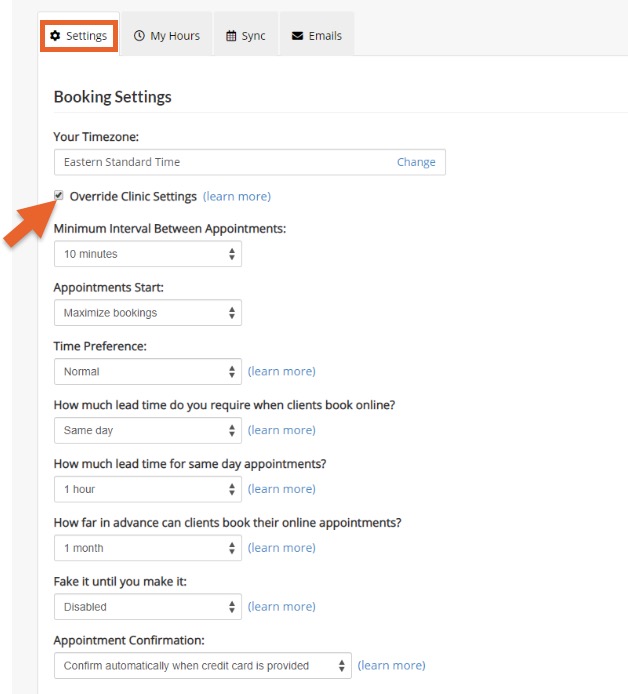Screen dimensions: 628x694
Task: Switch to the Emails tab
Action: click(x=317, y=35)
